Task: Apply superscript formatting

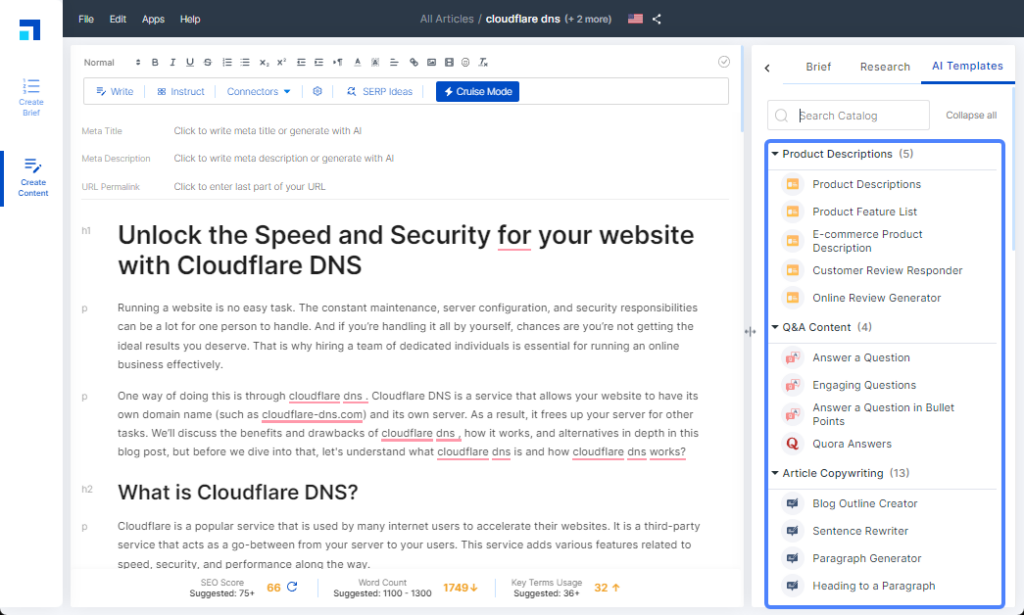Action: coord(281,63)
